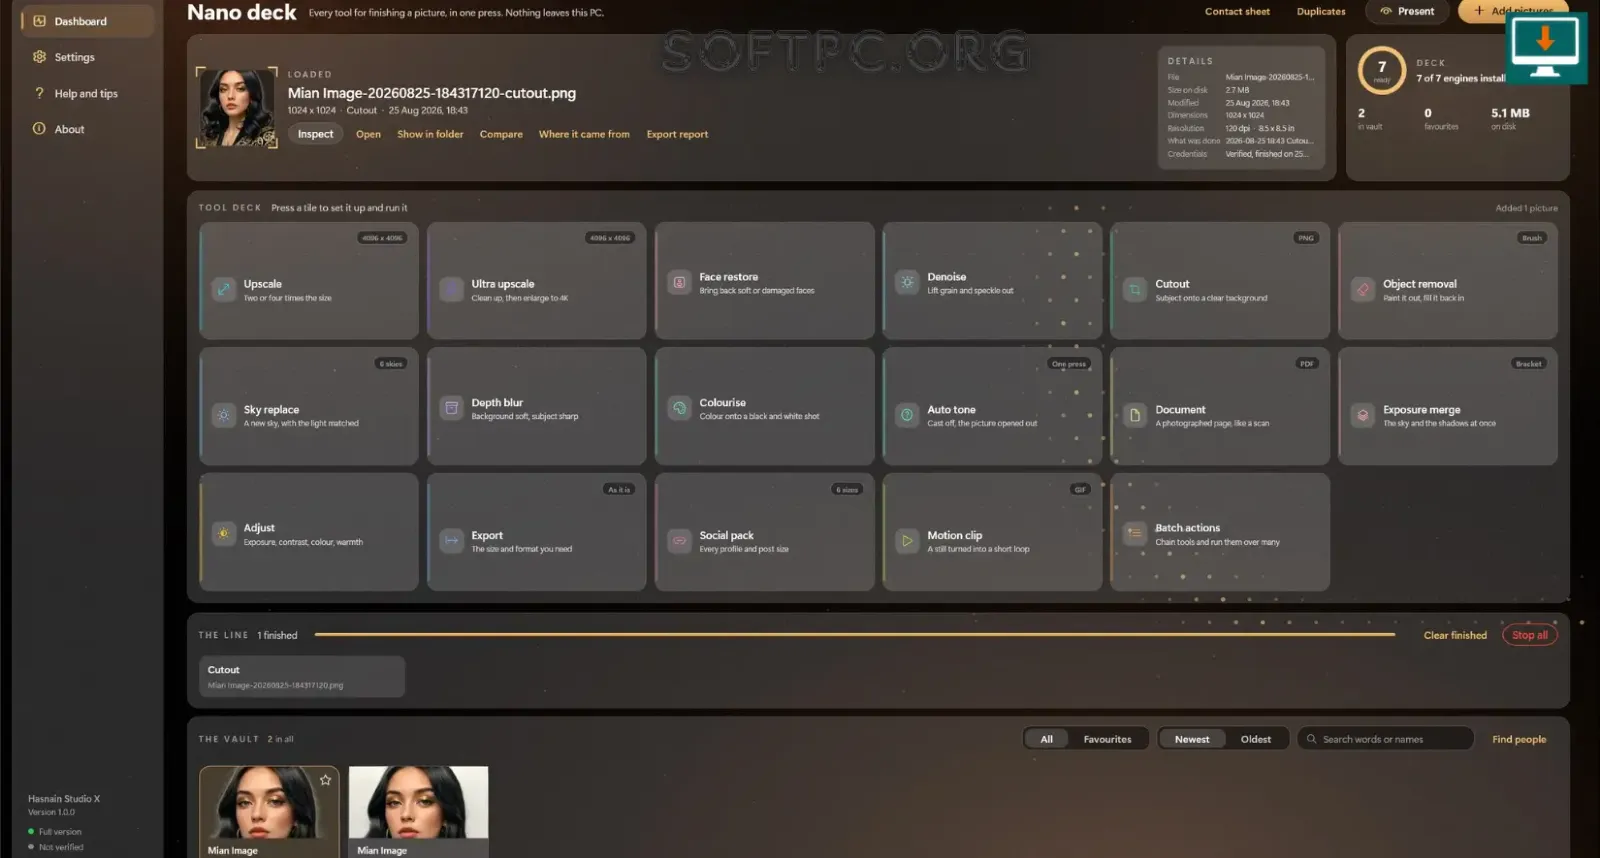Sort the vault by Oldest
This screenshot has width=1600, height=858.
tap(1256, 739)
